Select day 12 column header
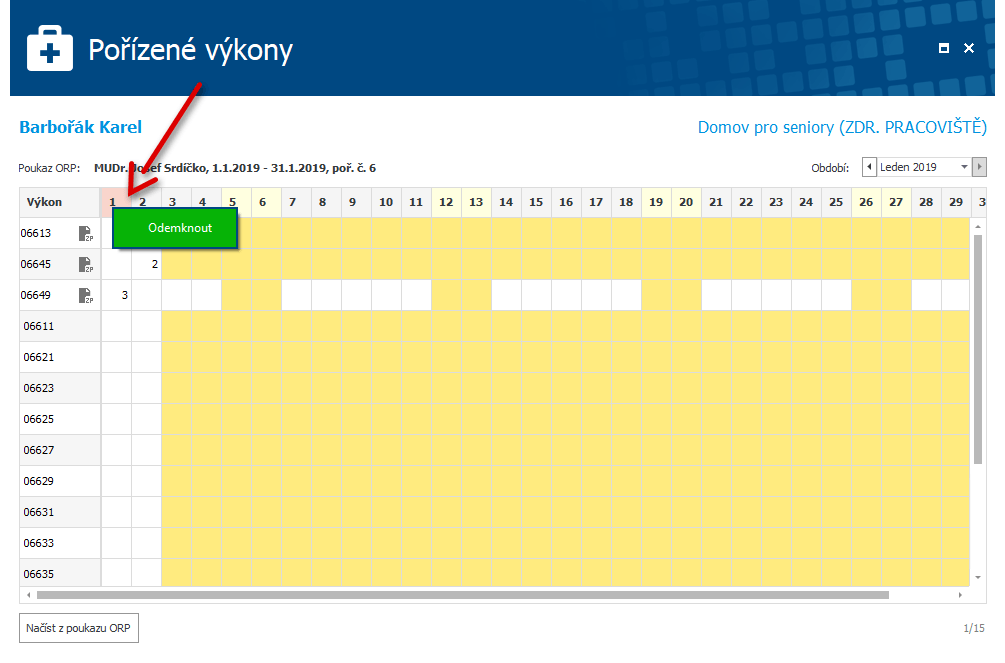The height and width of the screenshot is (663, 1005). (x=446, y=202)
